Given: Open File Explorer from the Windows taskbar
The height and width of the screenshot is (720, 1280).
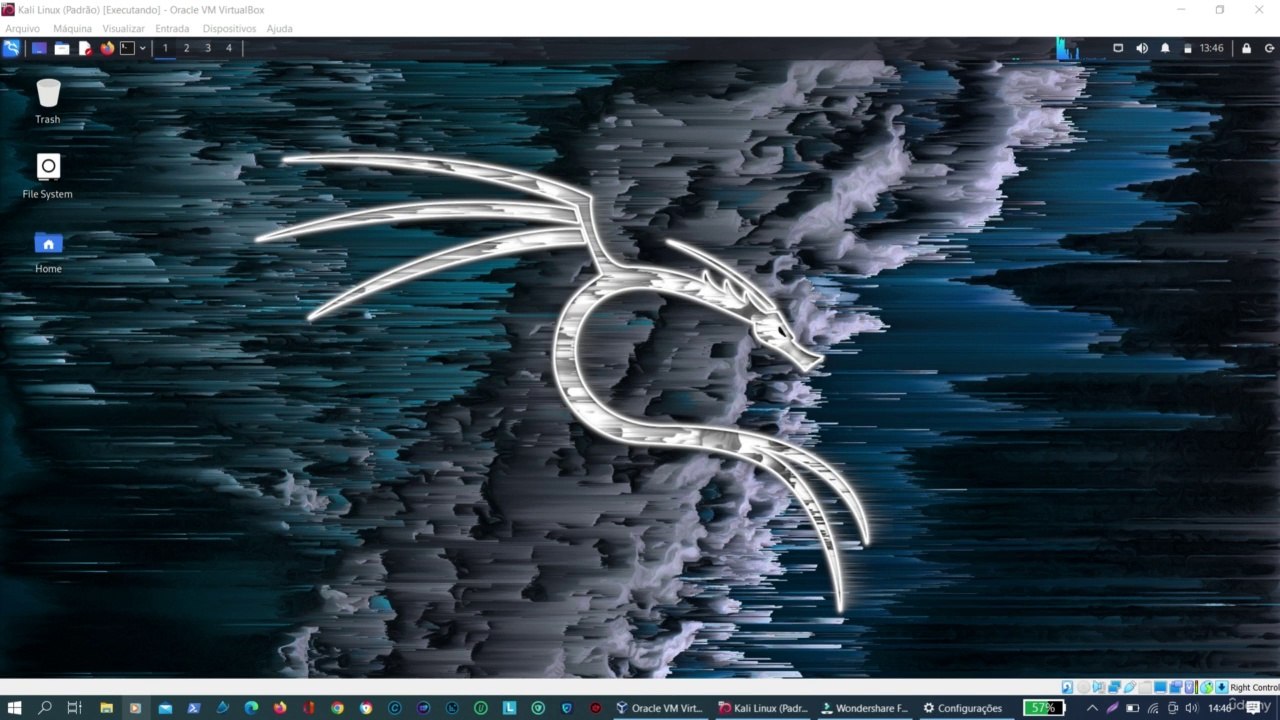Looking at the screenshot, I should 106,708.
